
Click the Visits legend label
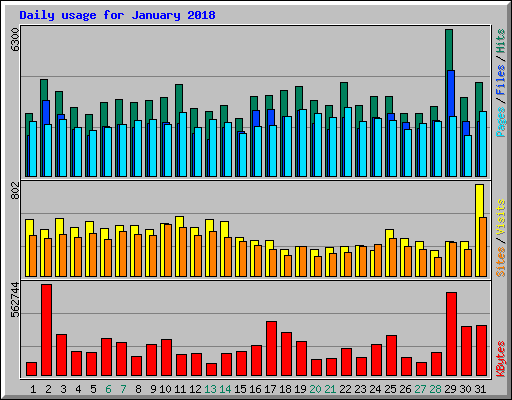click(x=501, y=217)
